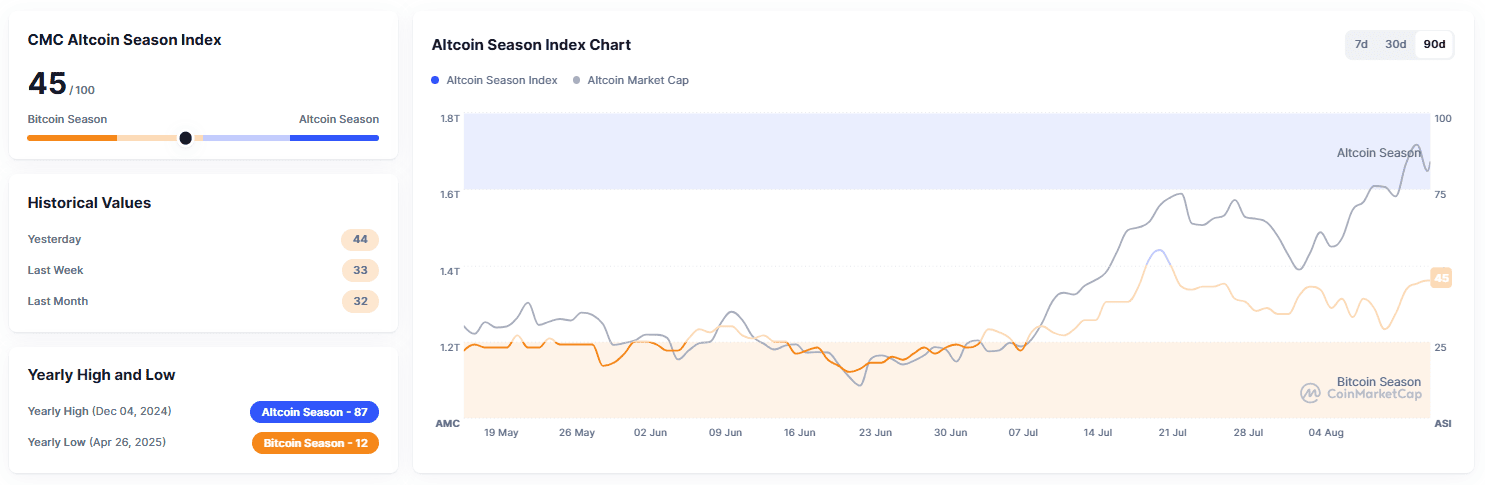The width and height of the screenshot is (1485, 485).
Task: Click the Bitcoin Season - 12 badge
Action: pyautogui.click(x=315, y=443)
